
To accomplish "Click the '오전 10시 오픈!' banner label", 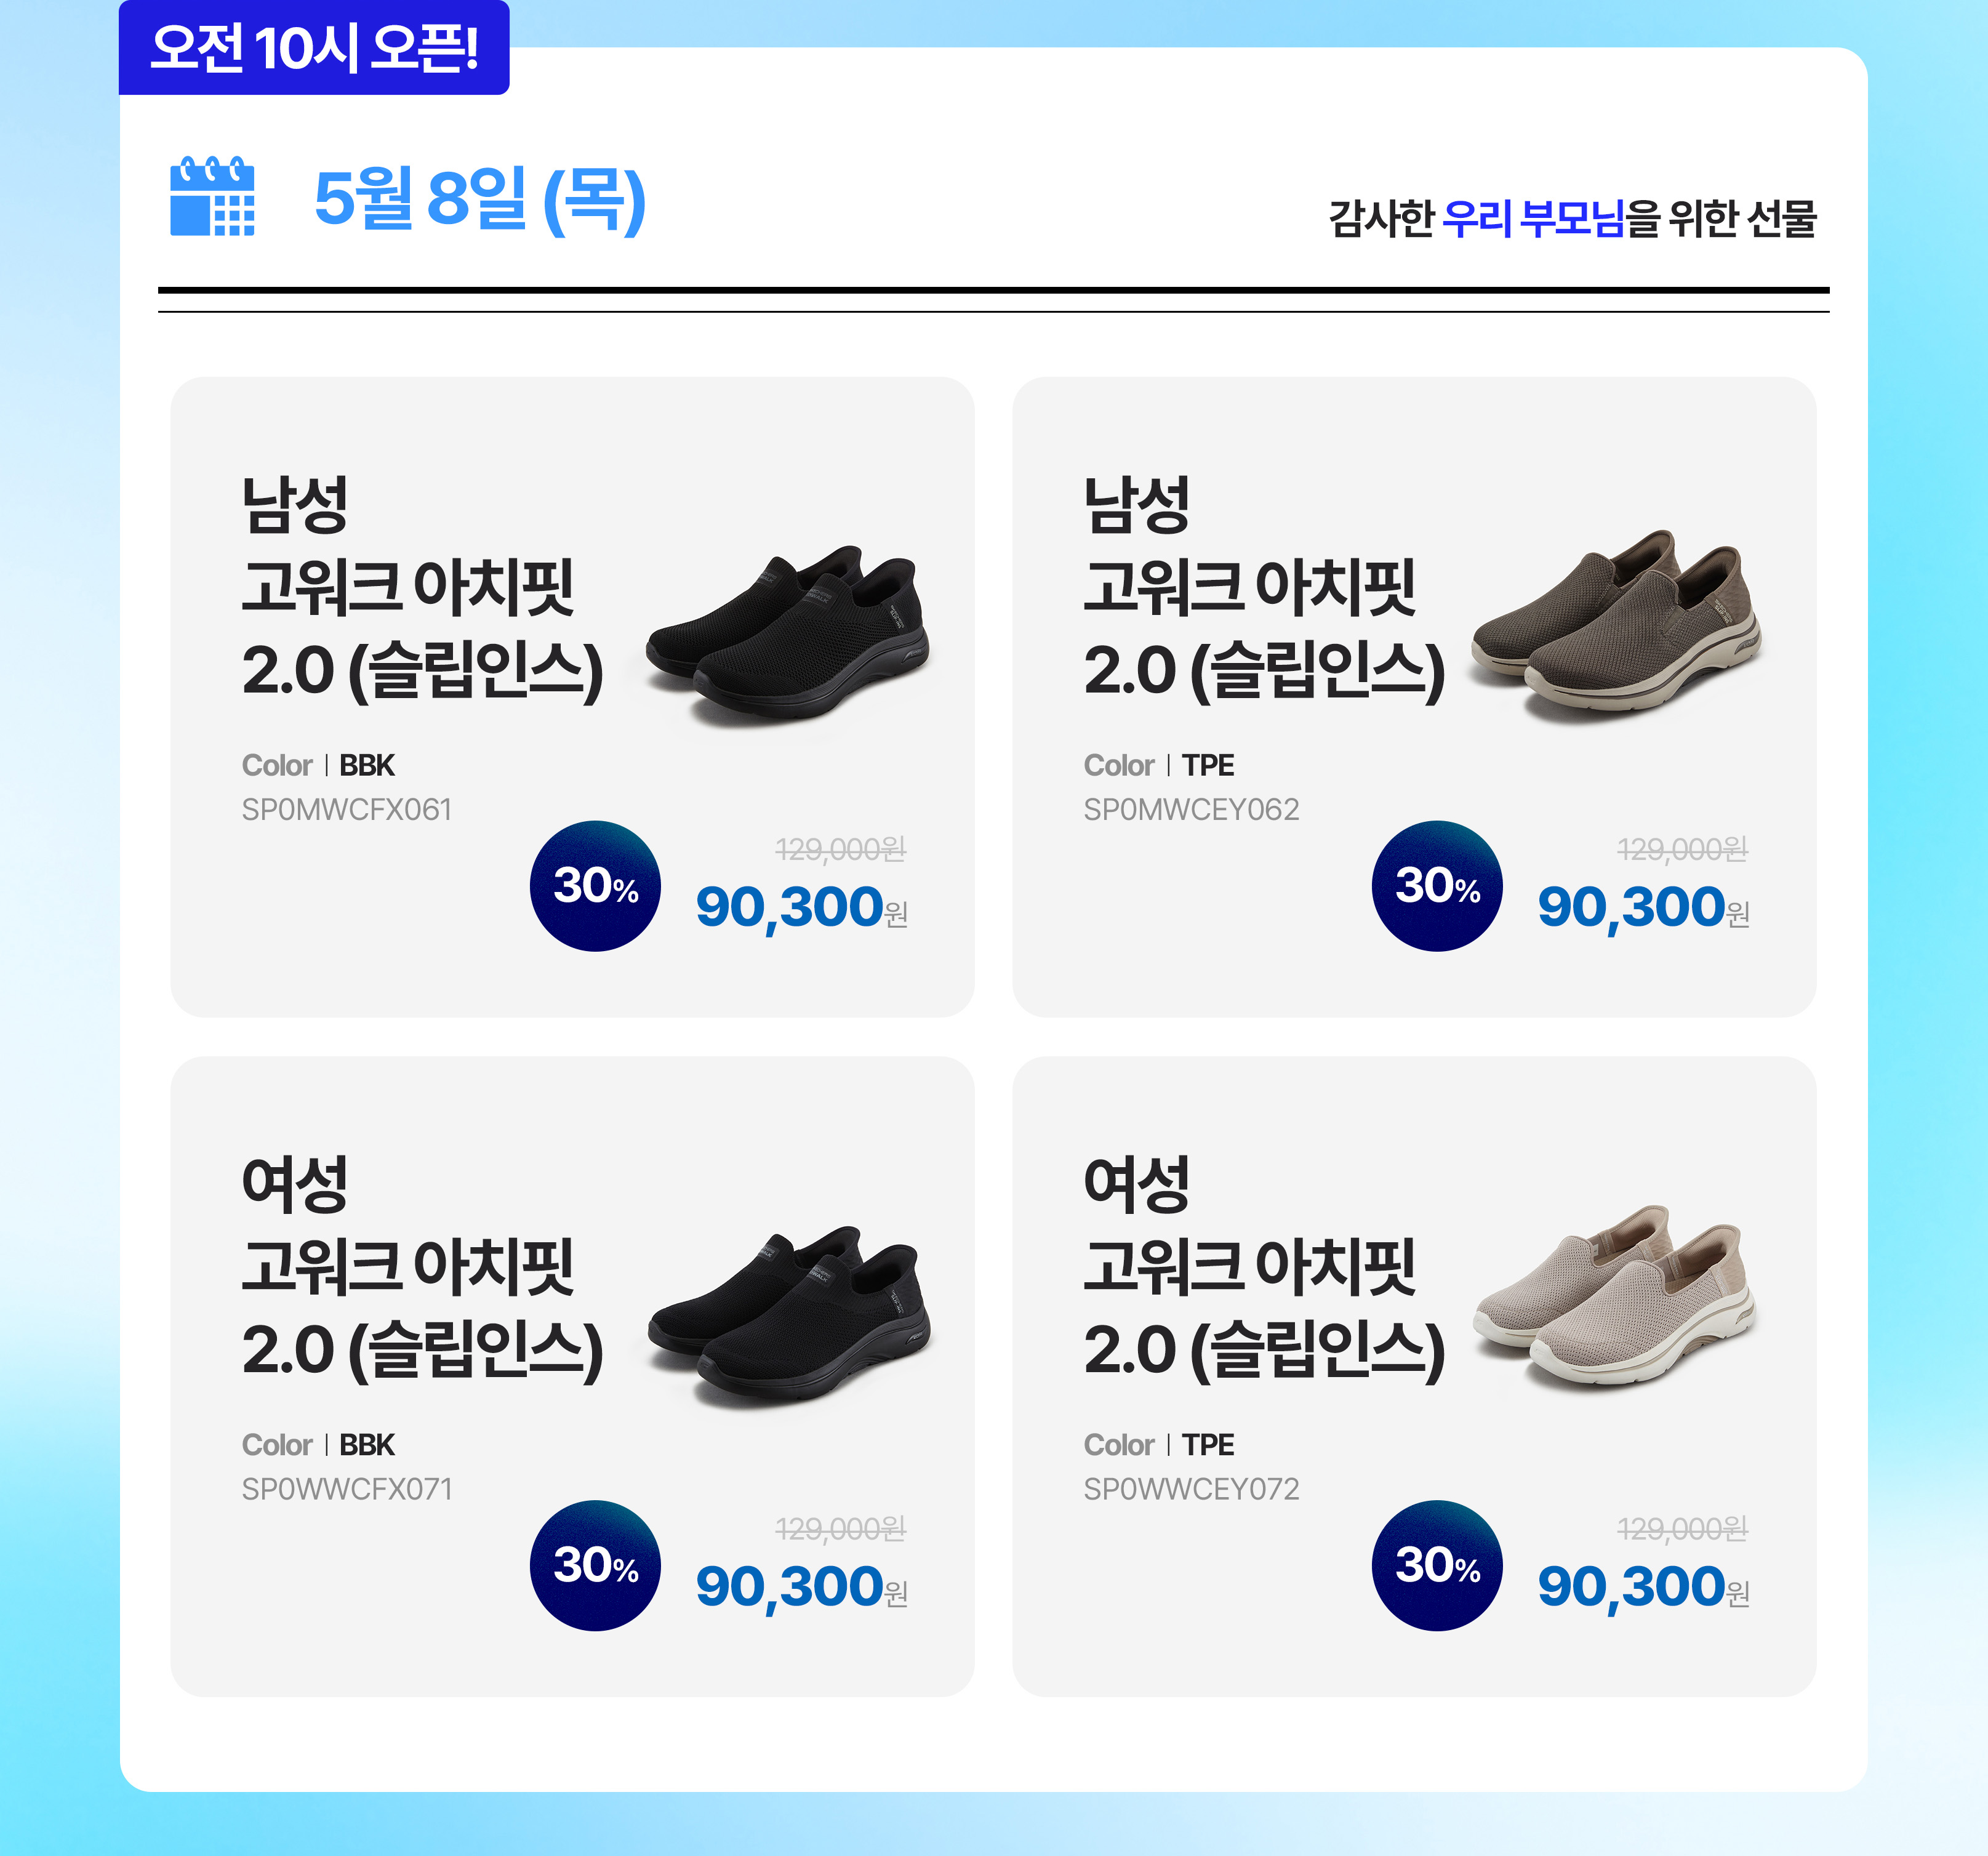I will [314, 48].
